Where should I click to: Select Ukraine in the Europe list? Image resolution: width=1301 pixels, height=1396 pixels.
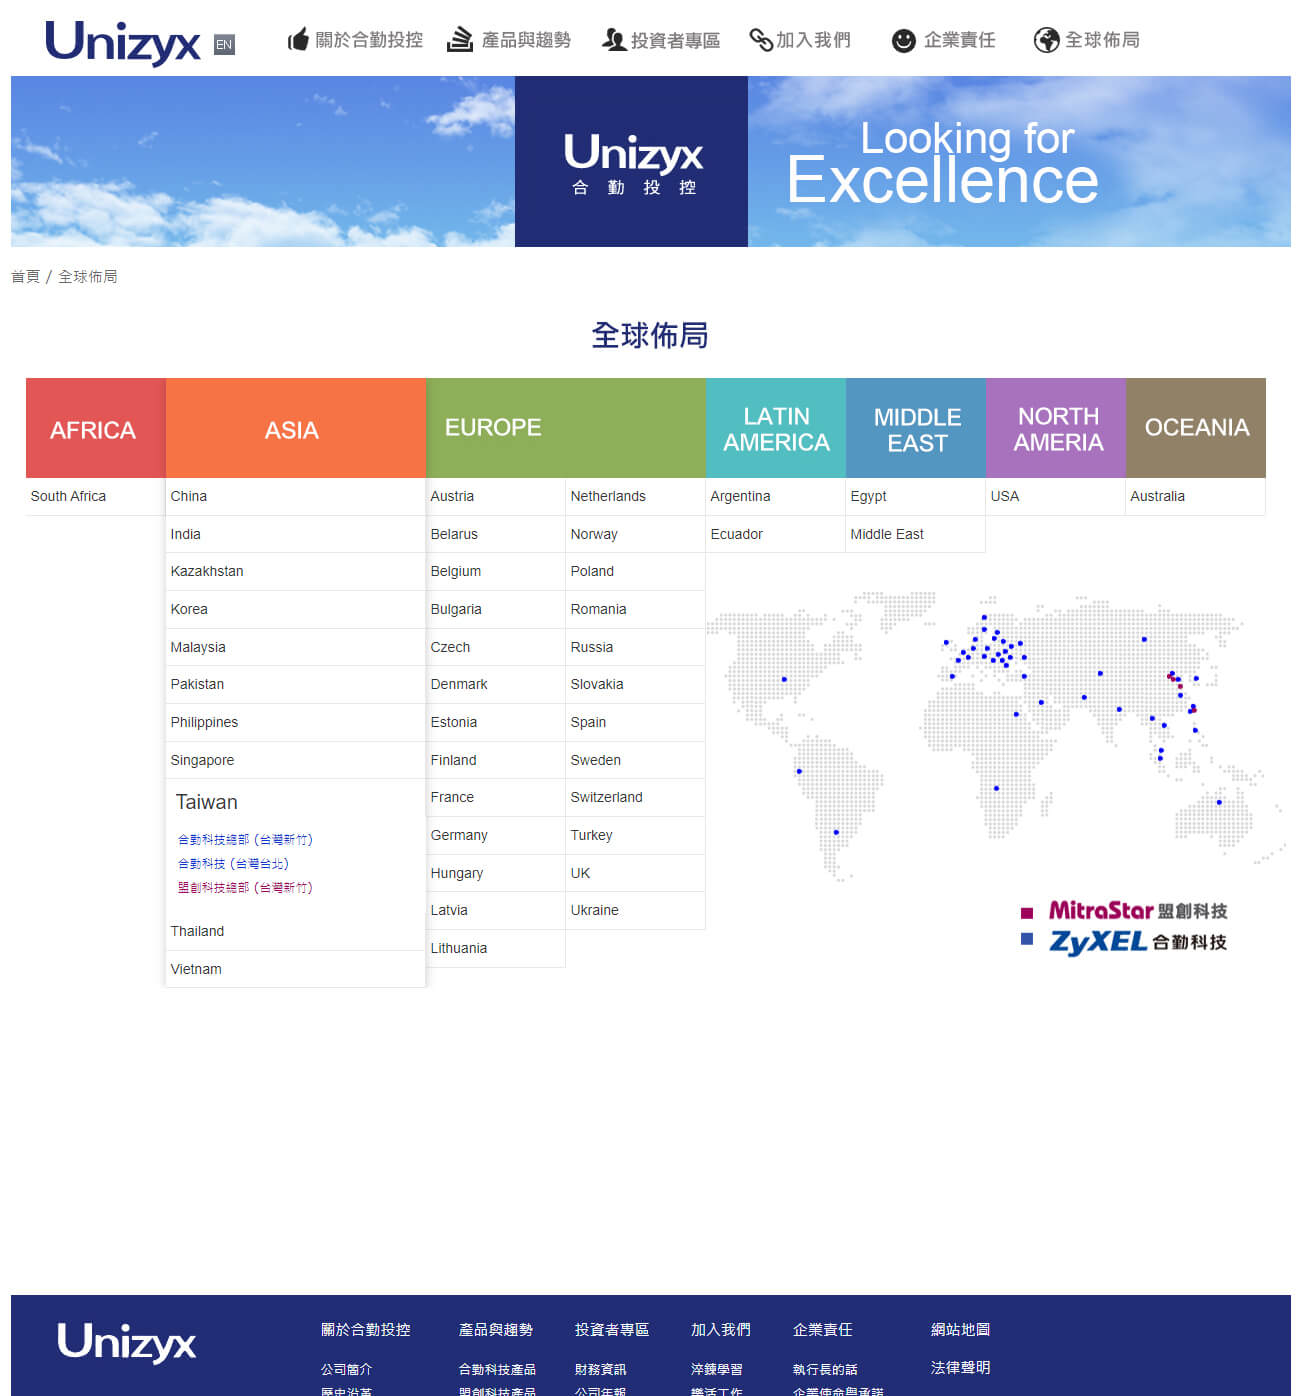coord(636,911)
